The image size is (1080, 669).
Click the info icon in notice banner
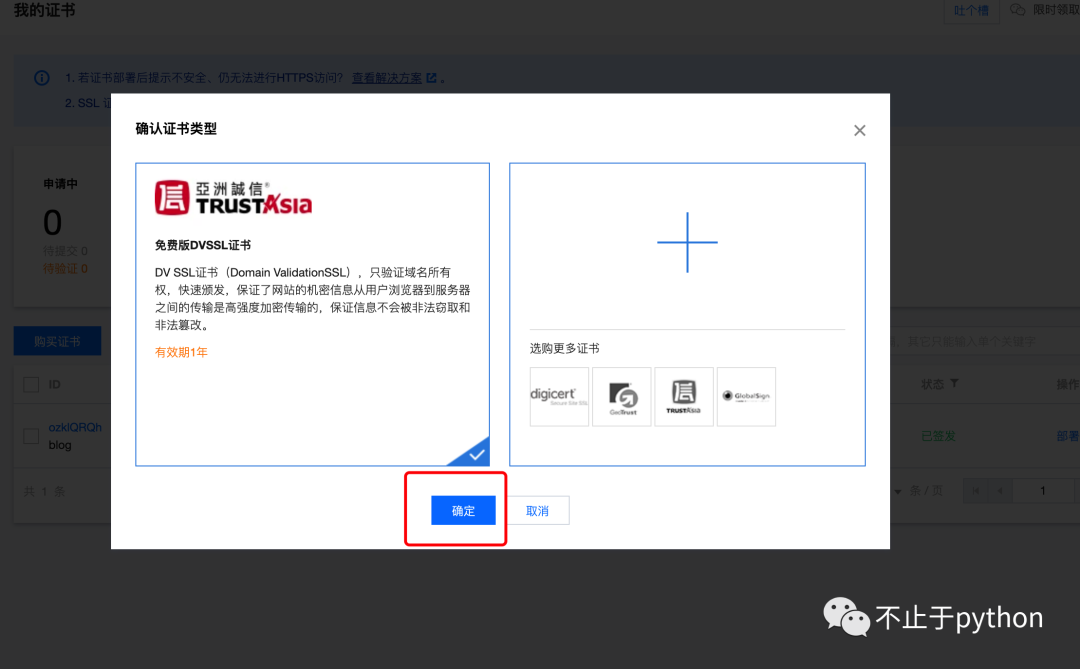pyautogui.click(x=42, y=78)
